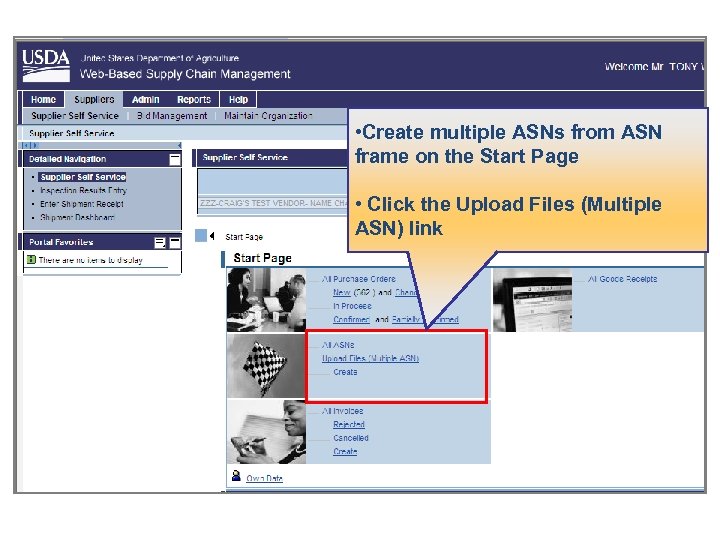Select Supplier Self Service in Detailed Navigation
Viewport: 720px width, 540px height.
[x=83, y=177]
